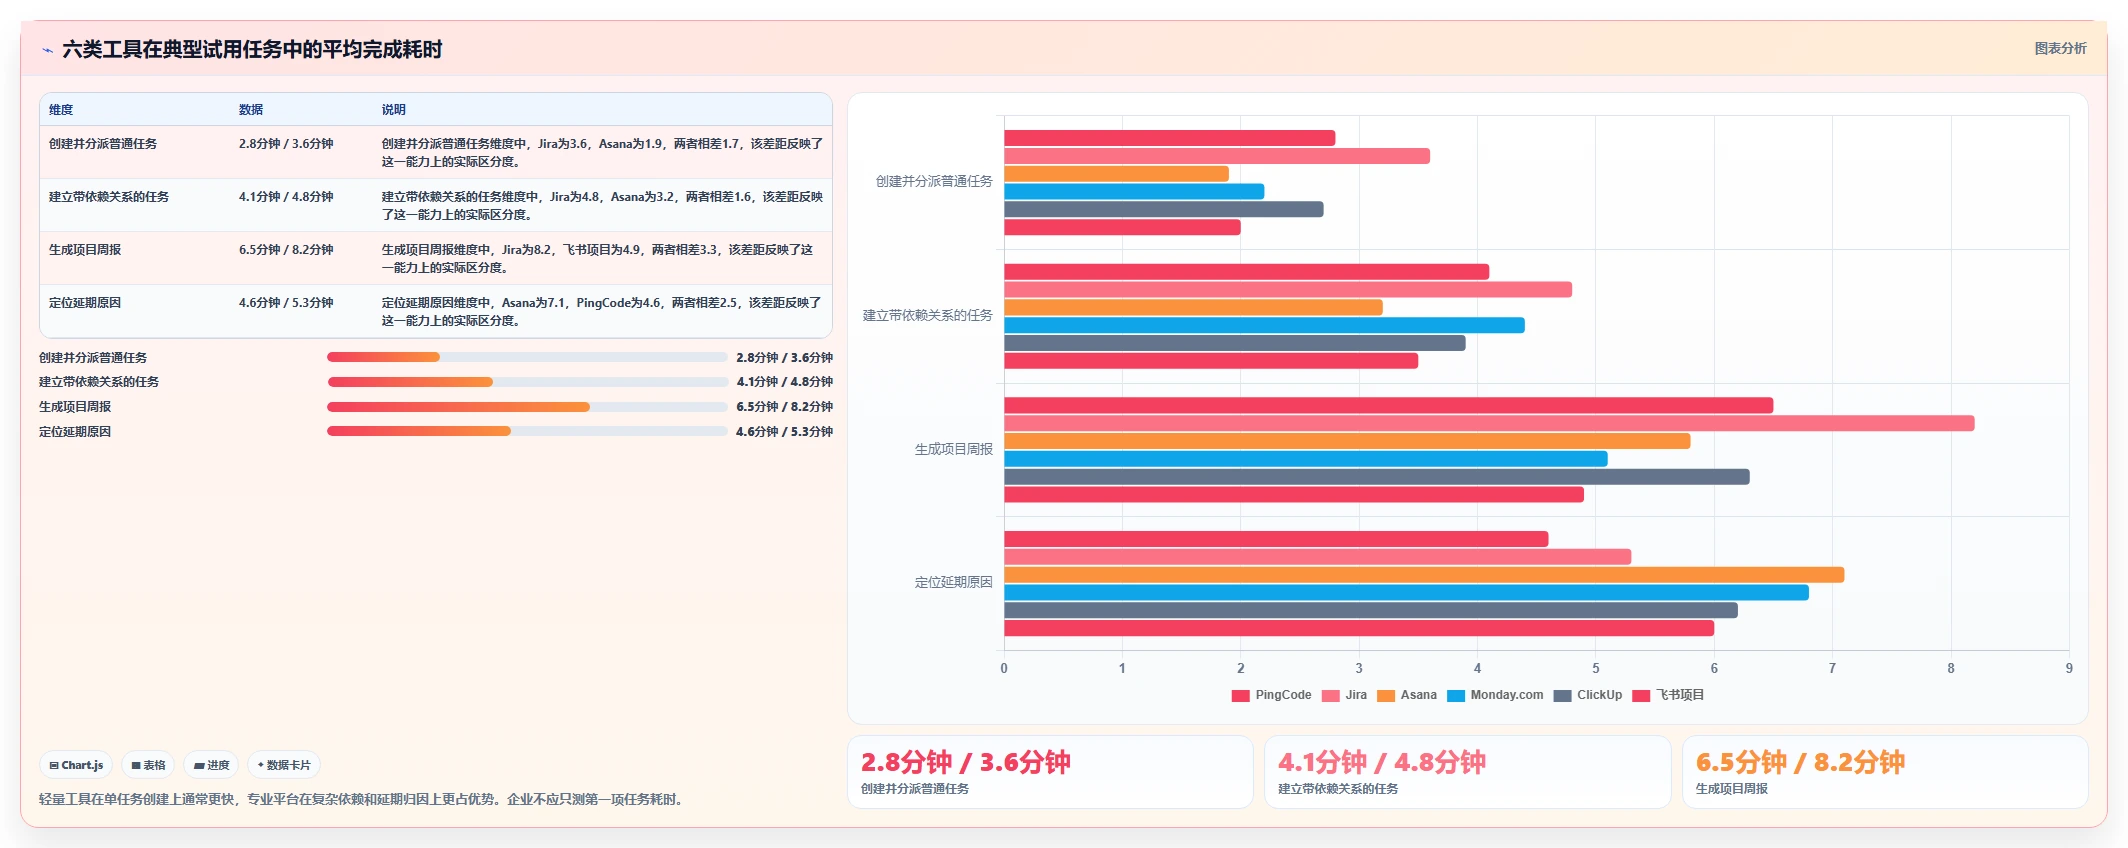
Task: Click the 创建并分派普通任务 progress bar
Action: click(x=527, y=357)
